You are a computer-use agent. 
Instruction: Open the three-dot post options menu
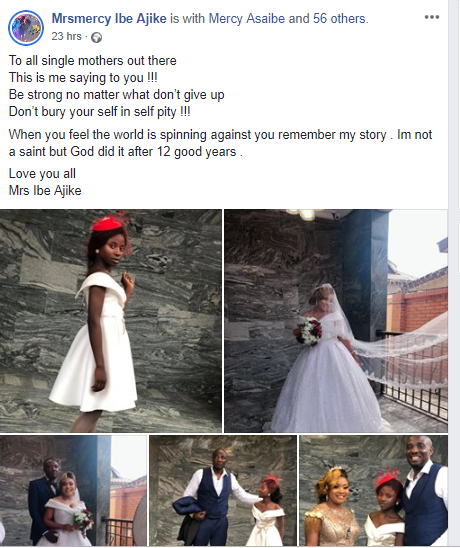(x=432, y=17)
